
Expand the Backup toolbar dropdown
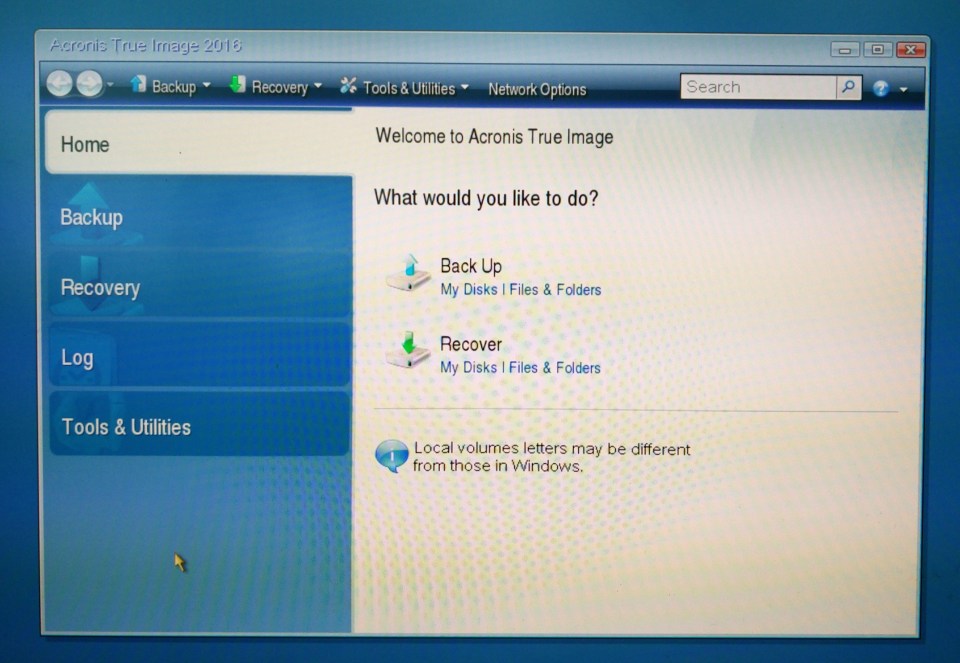click(206, 86)
